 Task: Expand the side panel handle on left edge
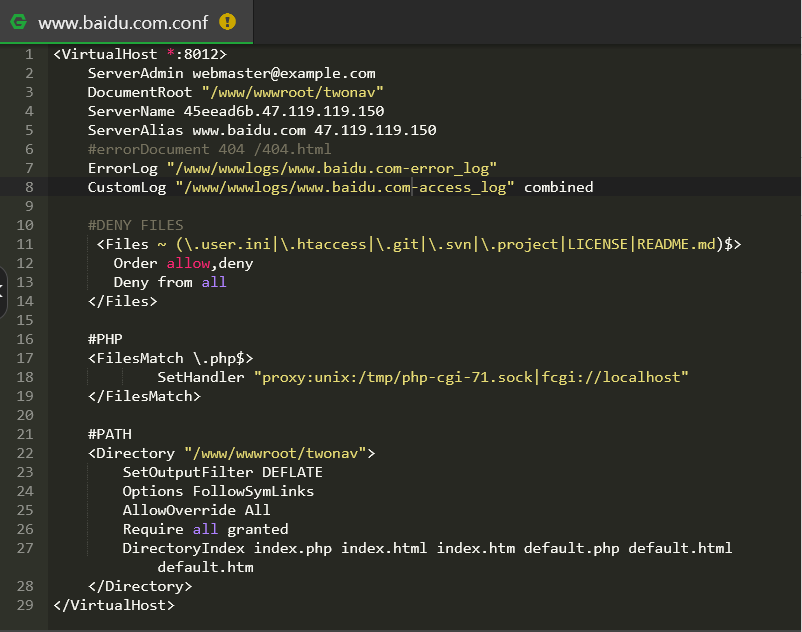[x=3, y=291]
